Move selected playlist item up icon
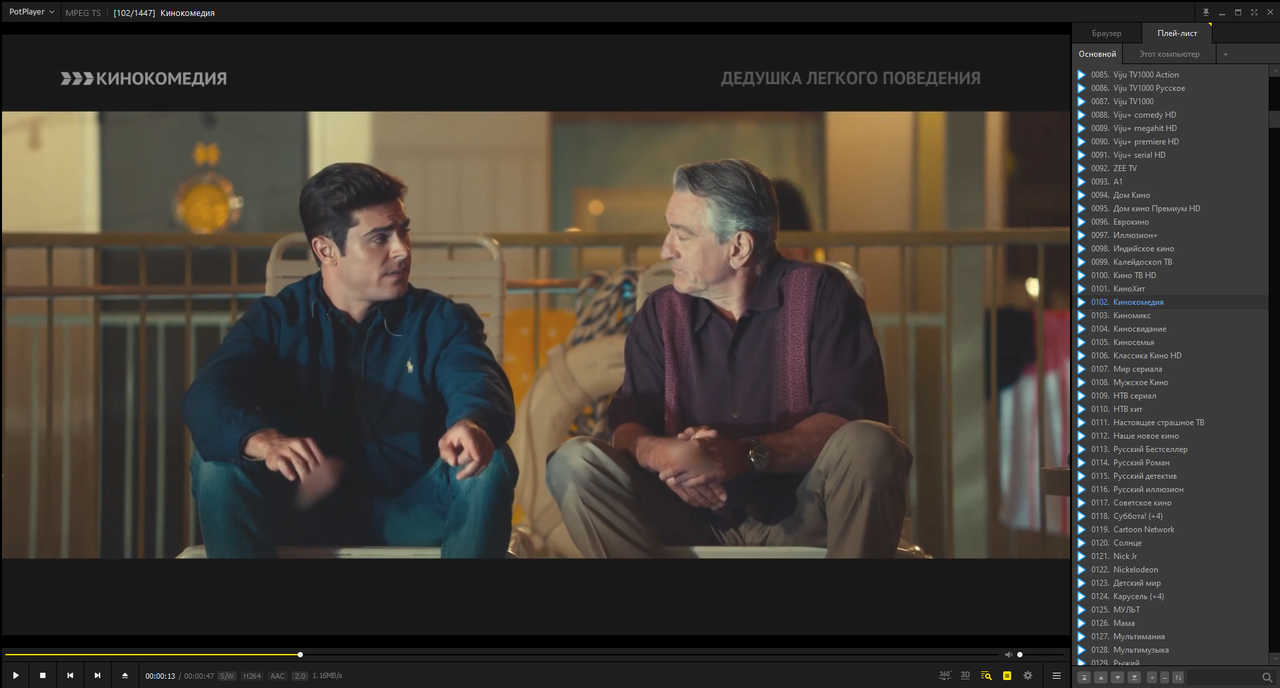 [x=1101, y=678]
